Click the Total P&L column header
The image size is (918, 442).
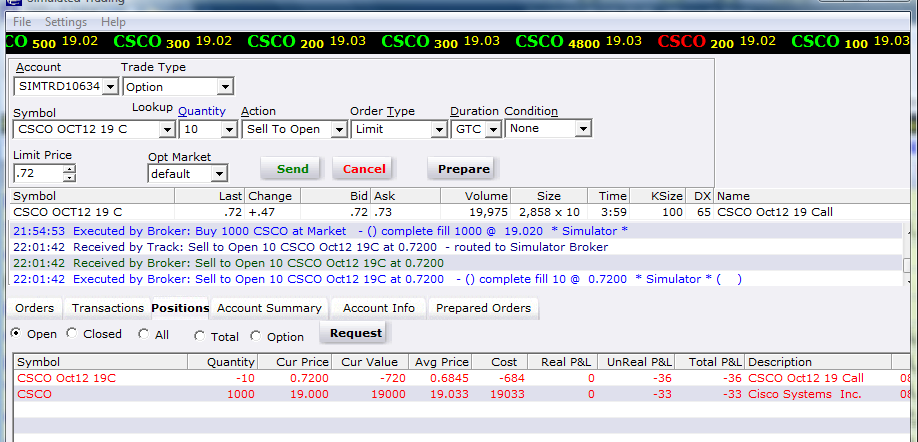click(710, 362)
